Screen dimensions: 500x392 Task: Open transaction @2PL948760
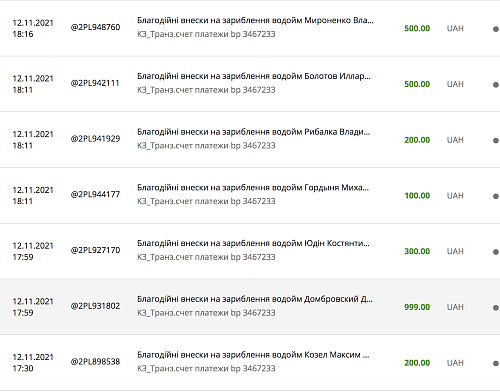click(x=95, y=27)
